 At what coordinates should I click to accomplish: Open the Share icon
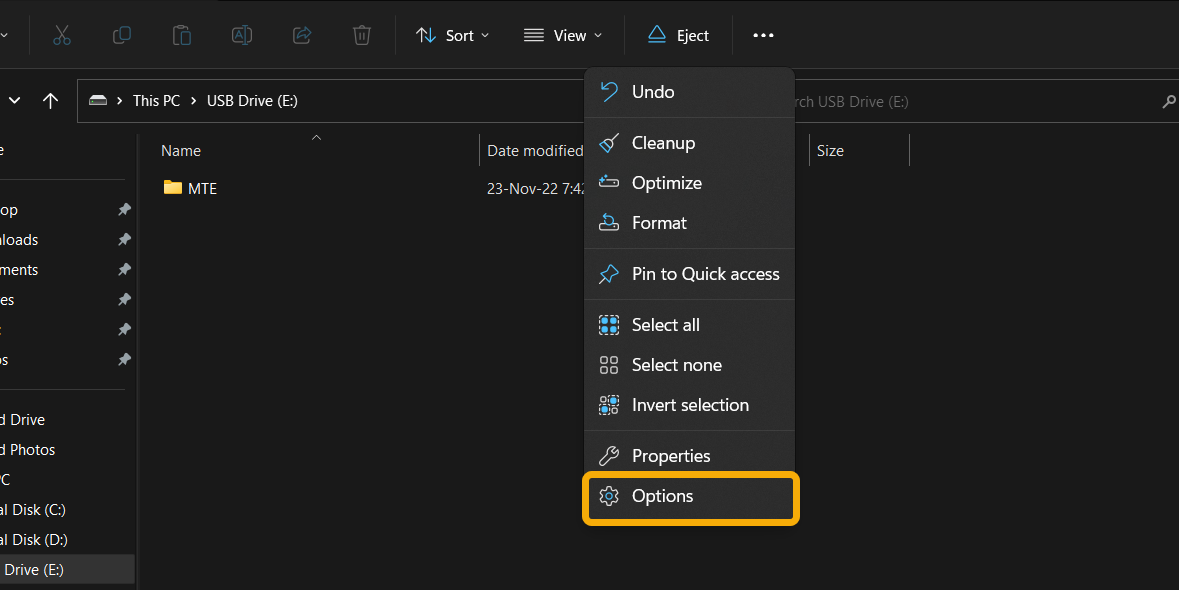pos(302,35)
